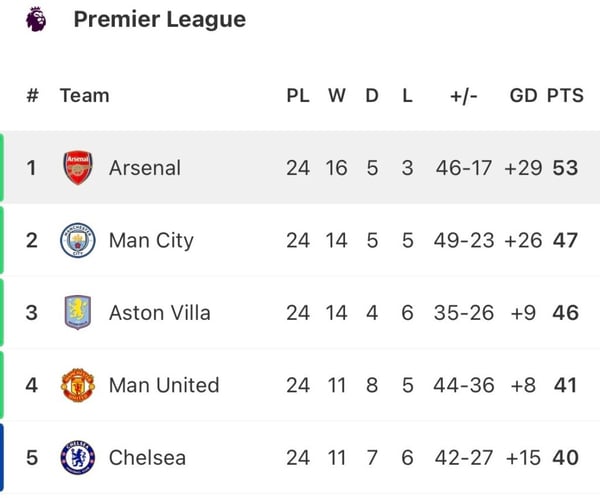Select the Man City club badge
The width and height of the screenshot is (600, 498).
coord(77,240)
